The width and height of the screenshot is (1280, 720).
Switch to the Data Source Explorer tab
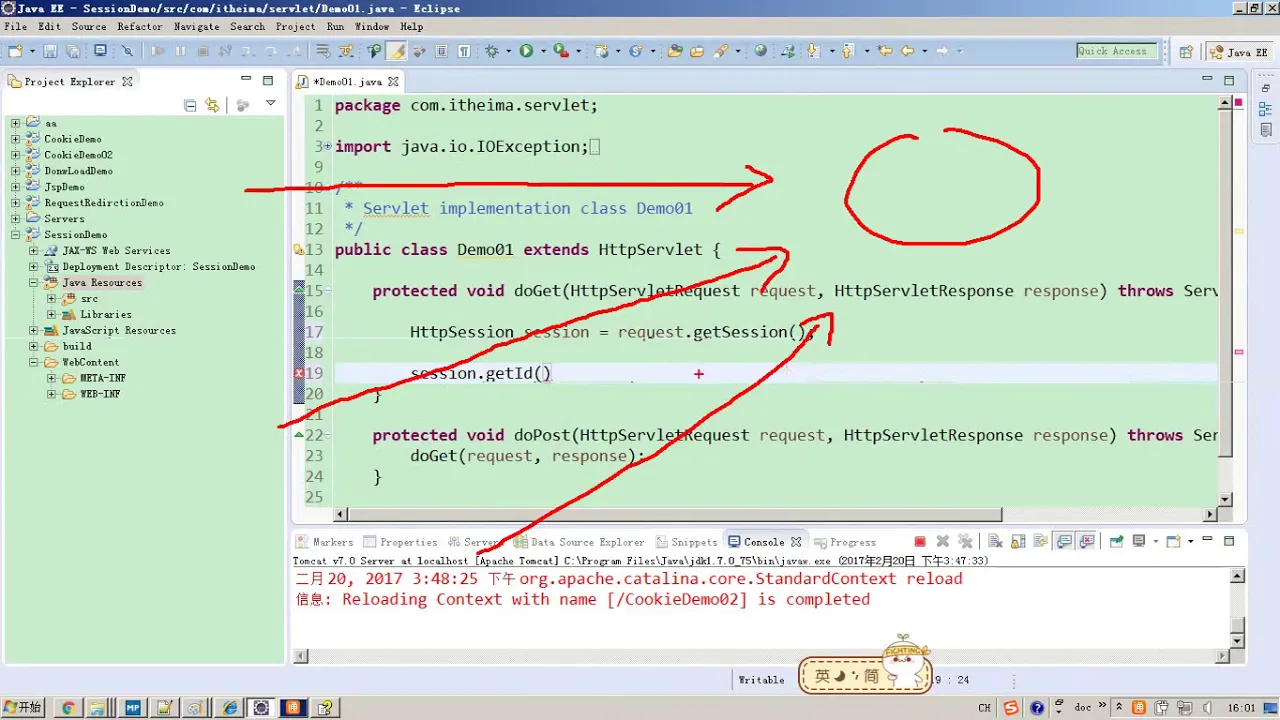click(579, 542)
